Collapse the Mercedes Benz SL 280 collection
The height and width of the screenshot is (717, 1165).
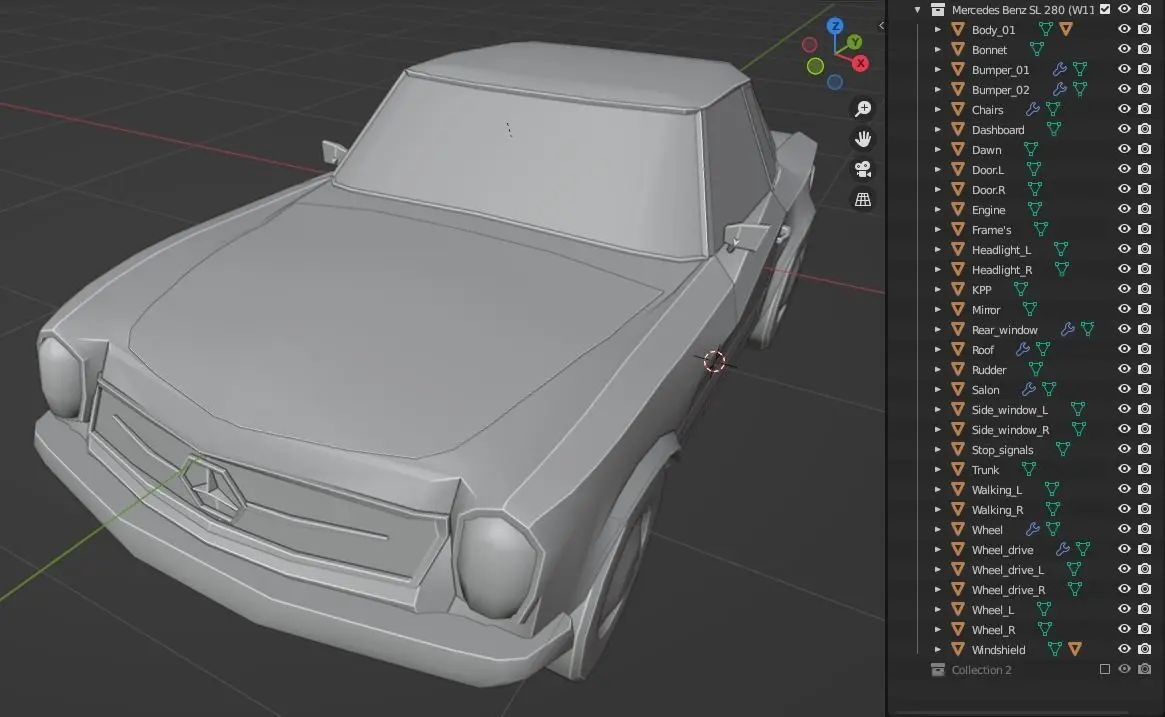coord(918,10)
